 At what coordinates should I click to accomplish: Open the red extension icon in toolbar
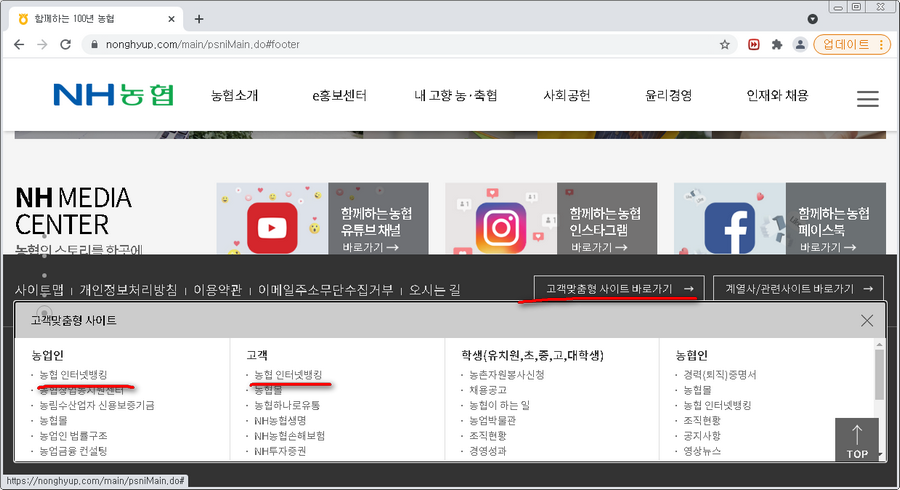(754, 45)
